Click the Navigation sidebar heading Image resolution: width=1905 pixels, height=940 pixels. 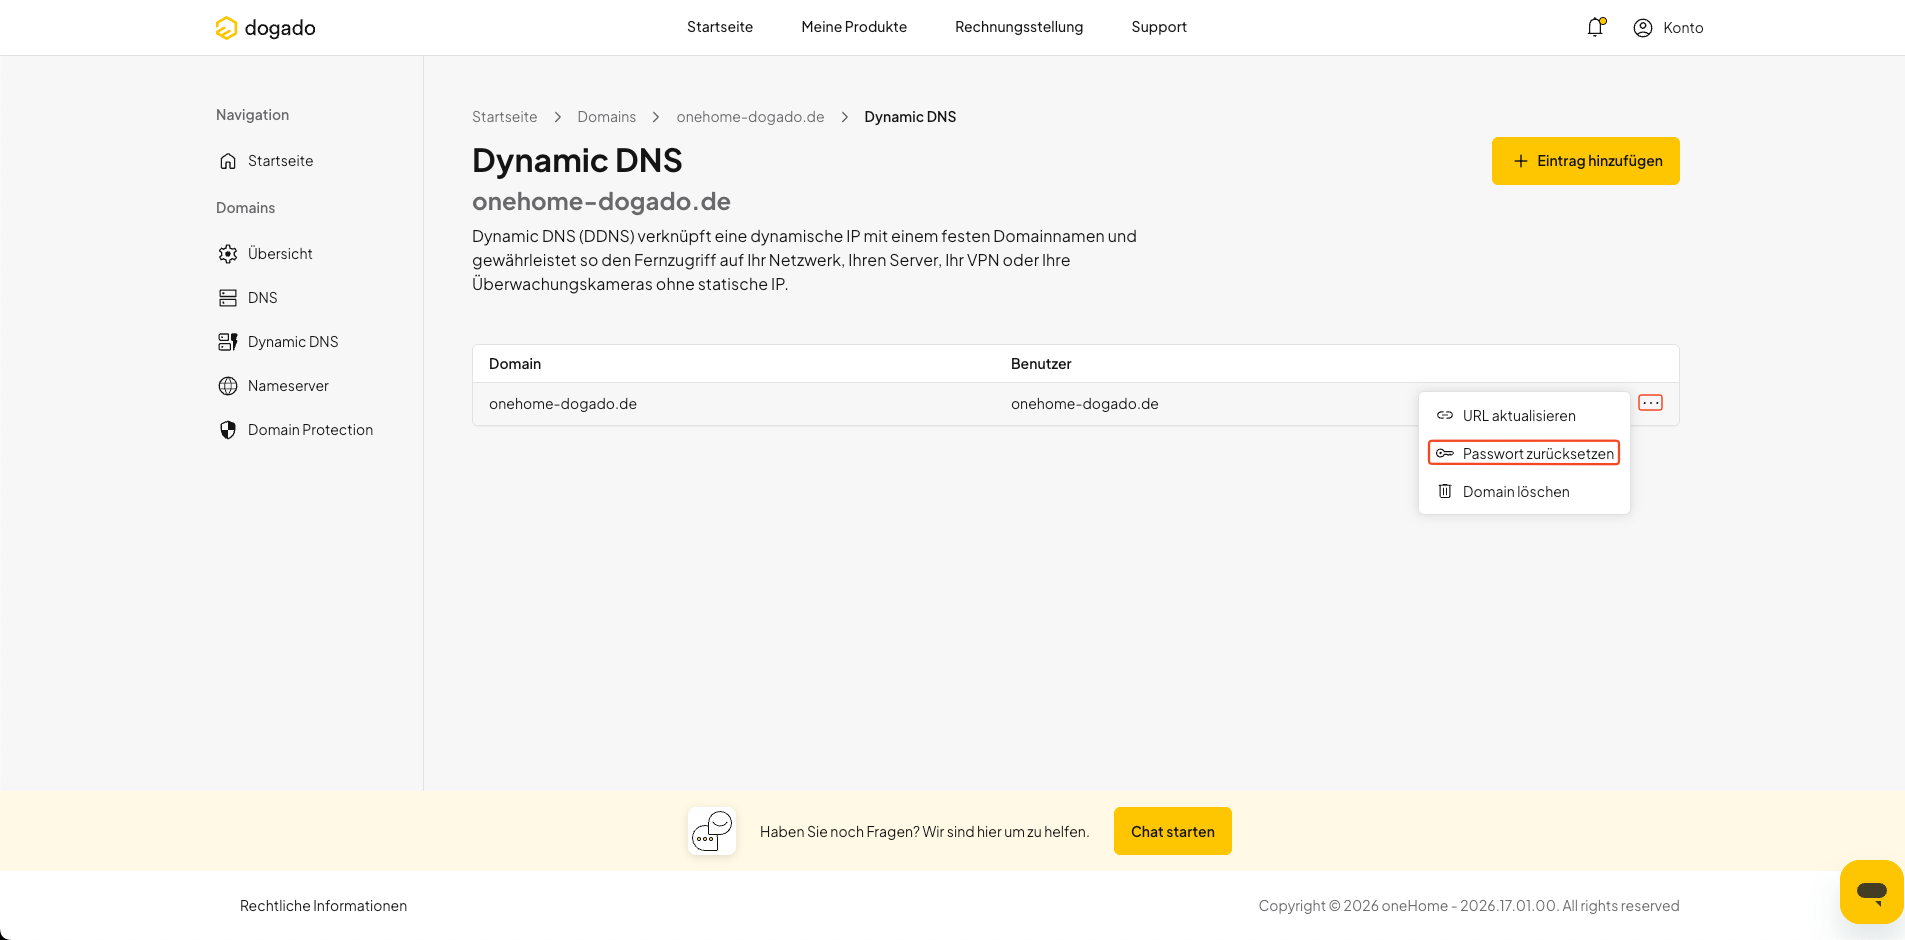tap(252, 115)
